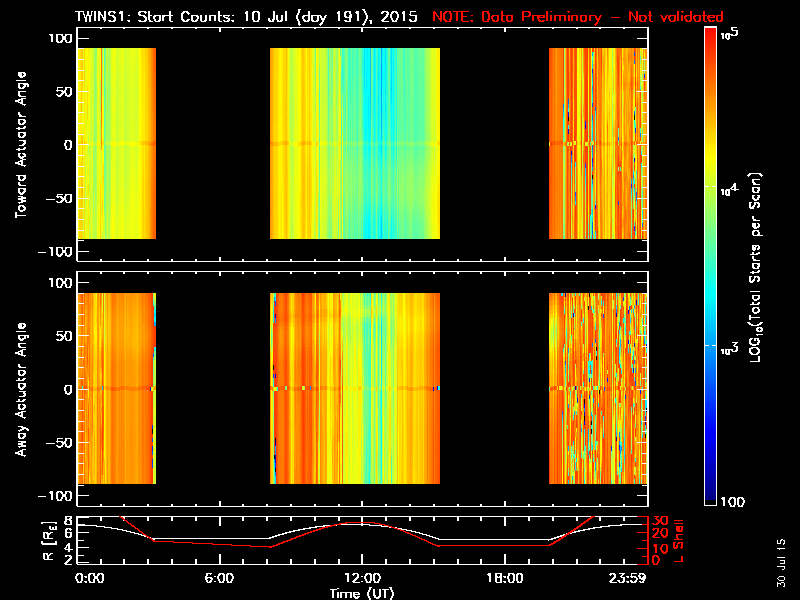800x600 pixels.
Task: Click the first data block in Away panel
Action: pos(116,388)
